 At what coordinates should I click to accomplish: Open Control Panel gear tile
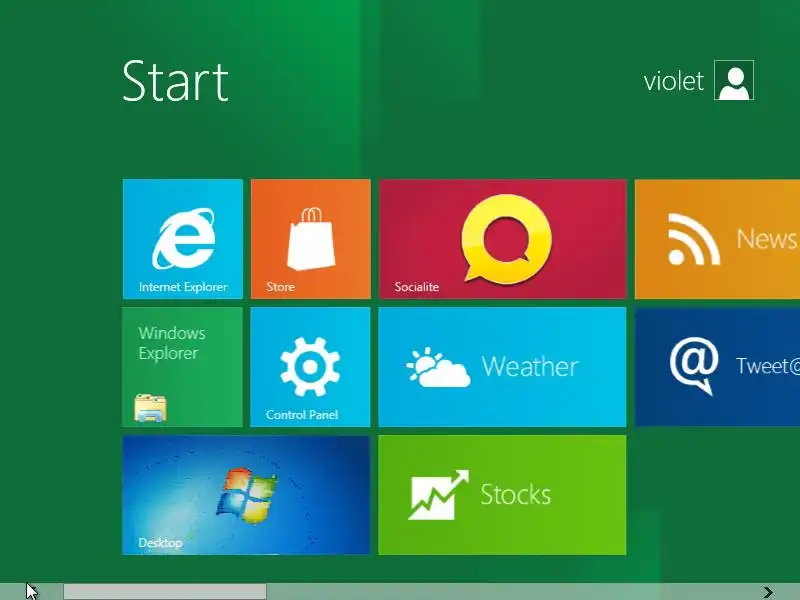click(x=311, y=367)
